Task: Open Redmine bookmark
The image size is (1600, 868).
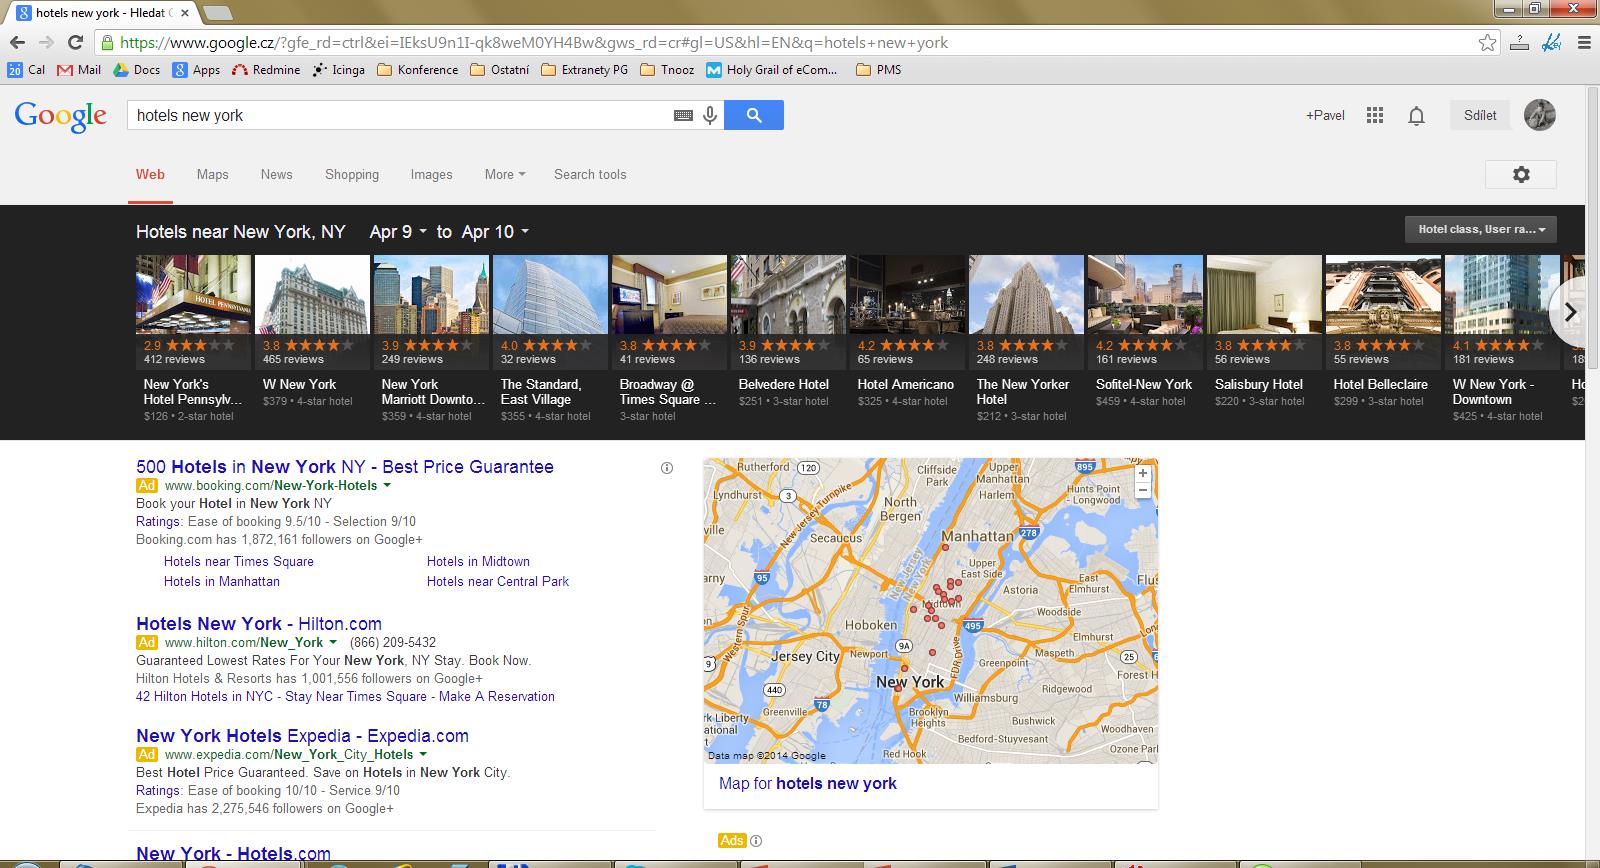Action: coord(266,70)
